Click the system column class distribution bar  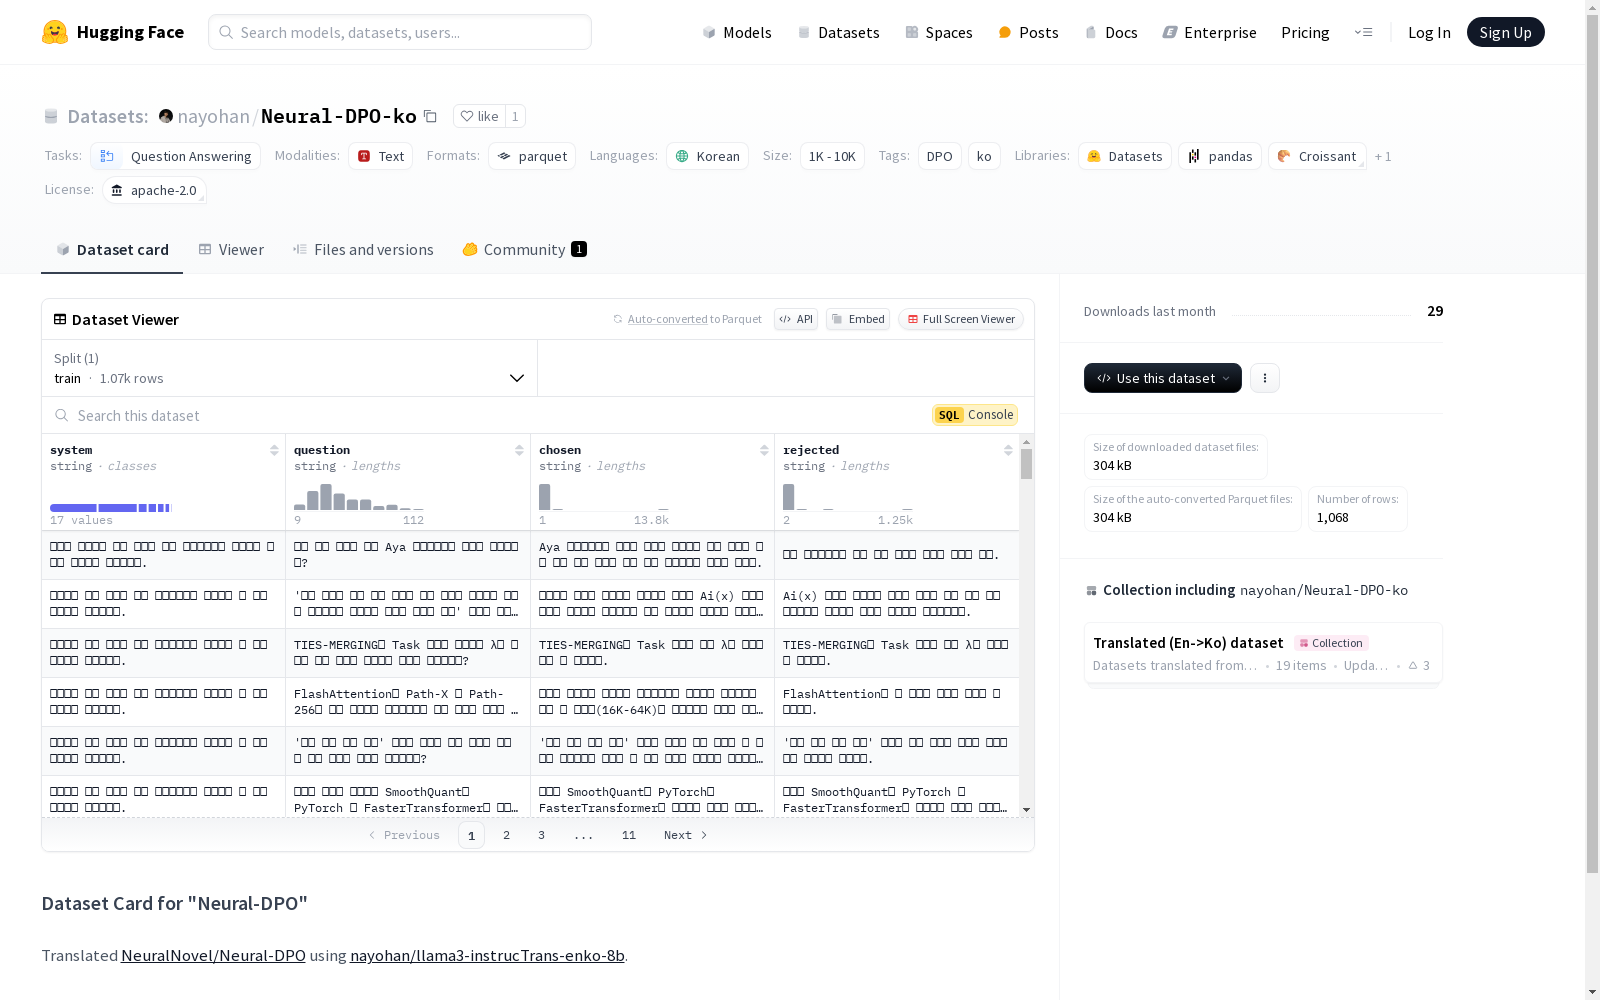tap(111, 508)
